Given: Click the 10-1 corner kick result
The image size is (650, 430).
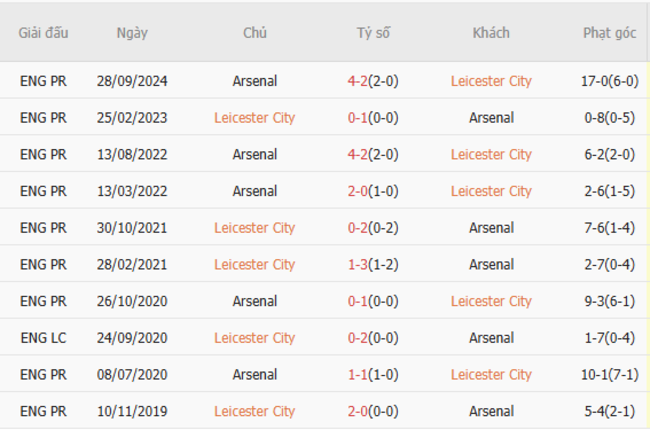Looking at the screenshot, I should tap(598, 374).
